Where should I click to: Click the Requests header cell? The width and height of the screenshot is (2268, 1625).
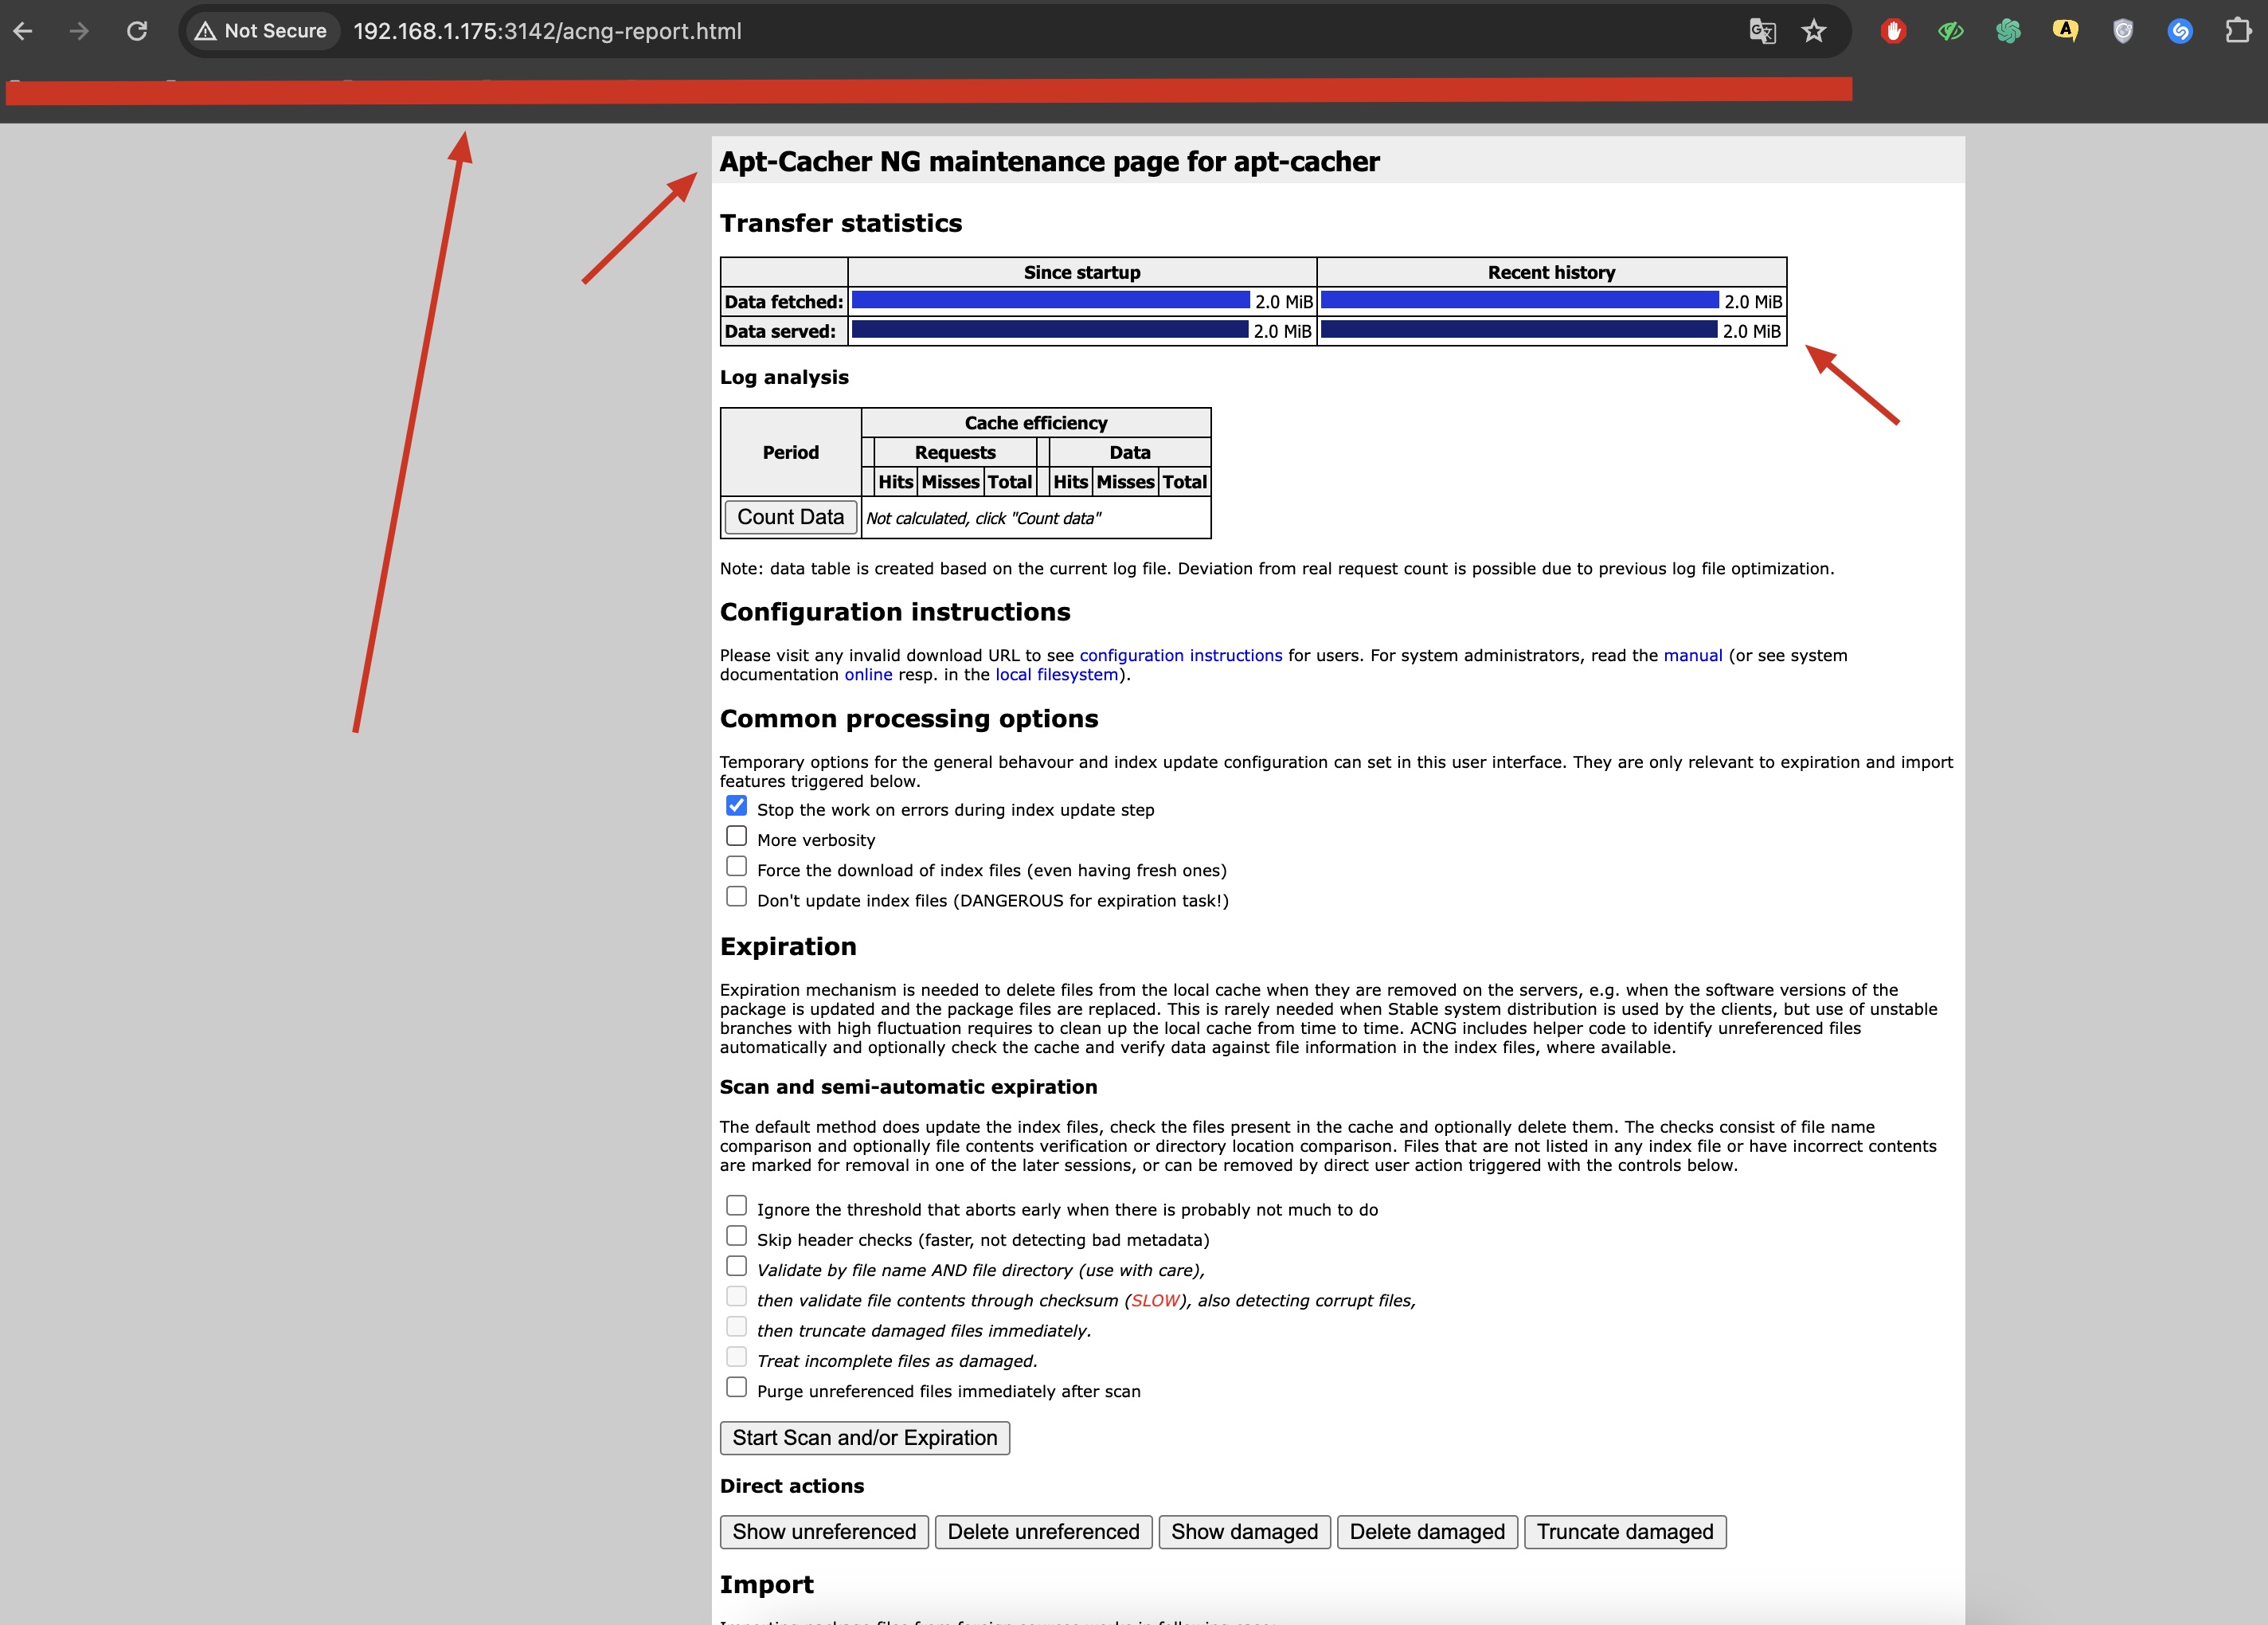pos(955,453)
